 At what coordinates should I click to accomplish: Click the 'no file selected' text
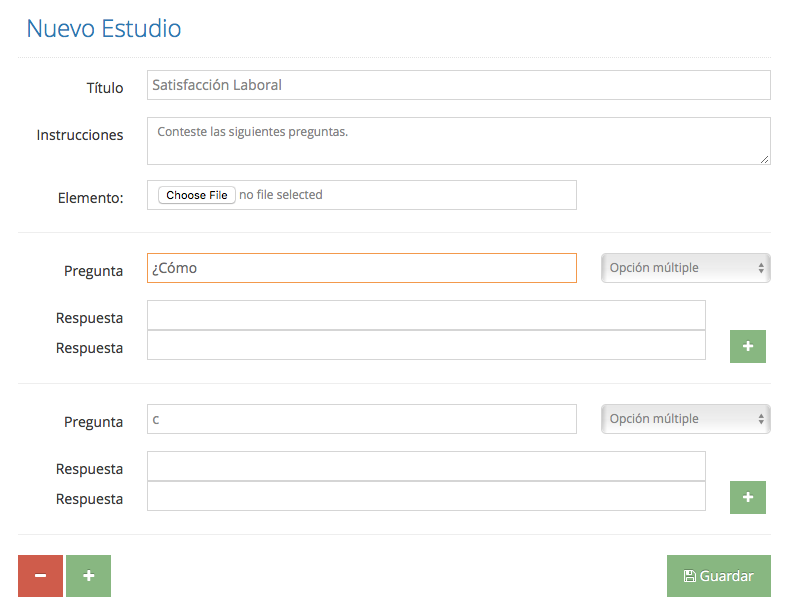pos(281,195)
